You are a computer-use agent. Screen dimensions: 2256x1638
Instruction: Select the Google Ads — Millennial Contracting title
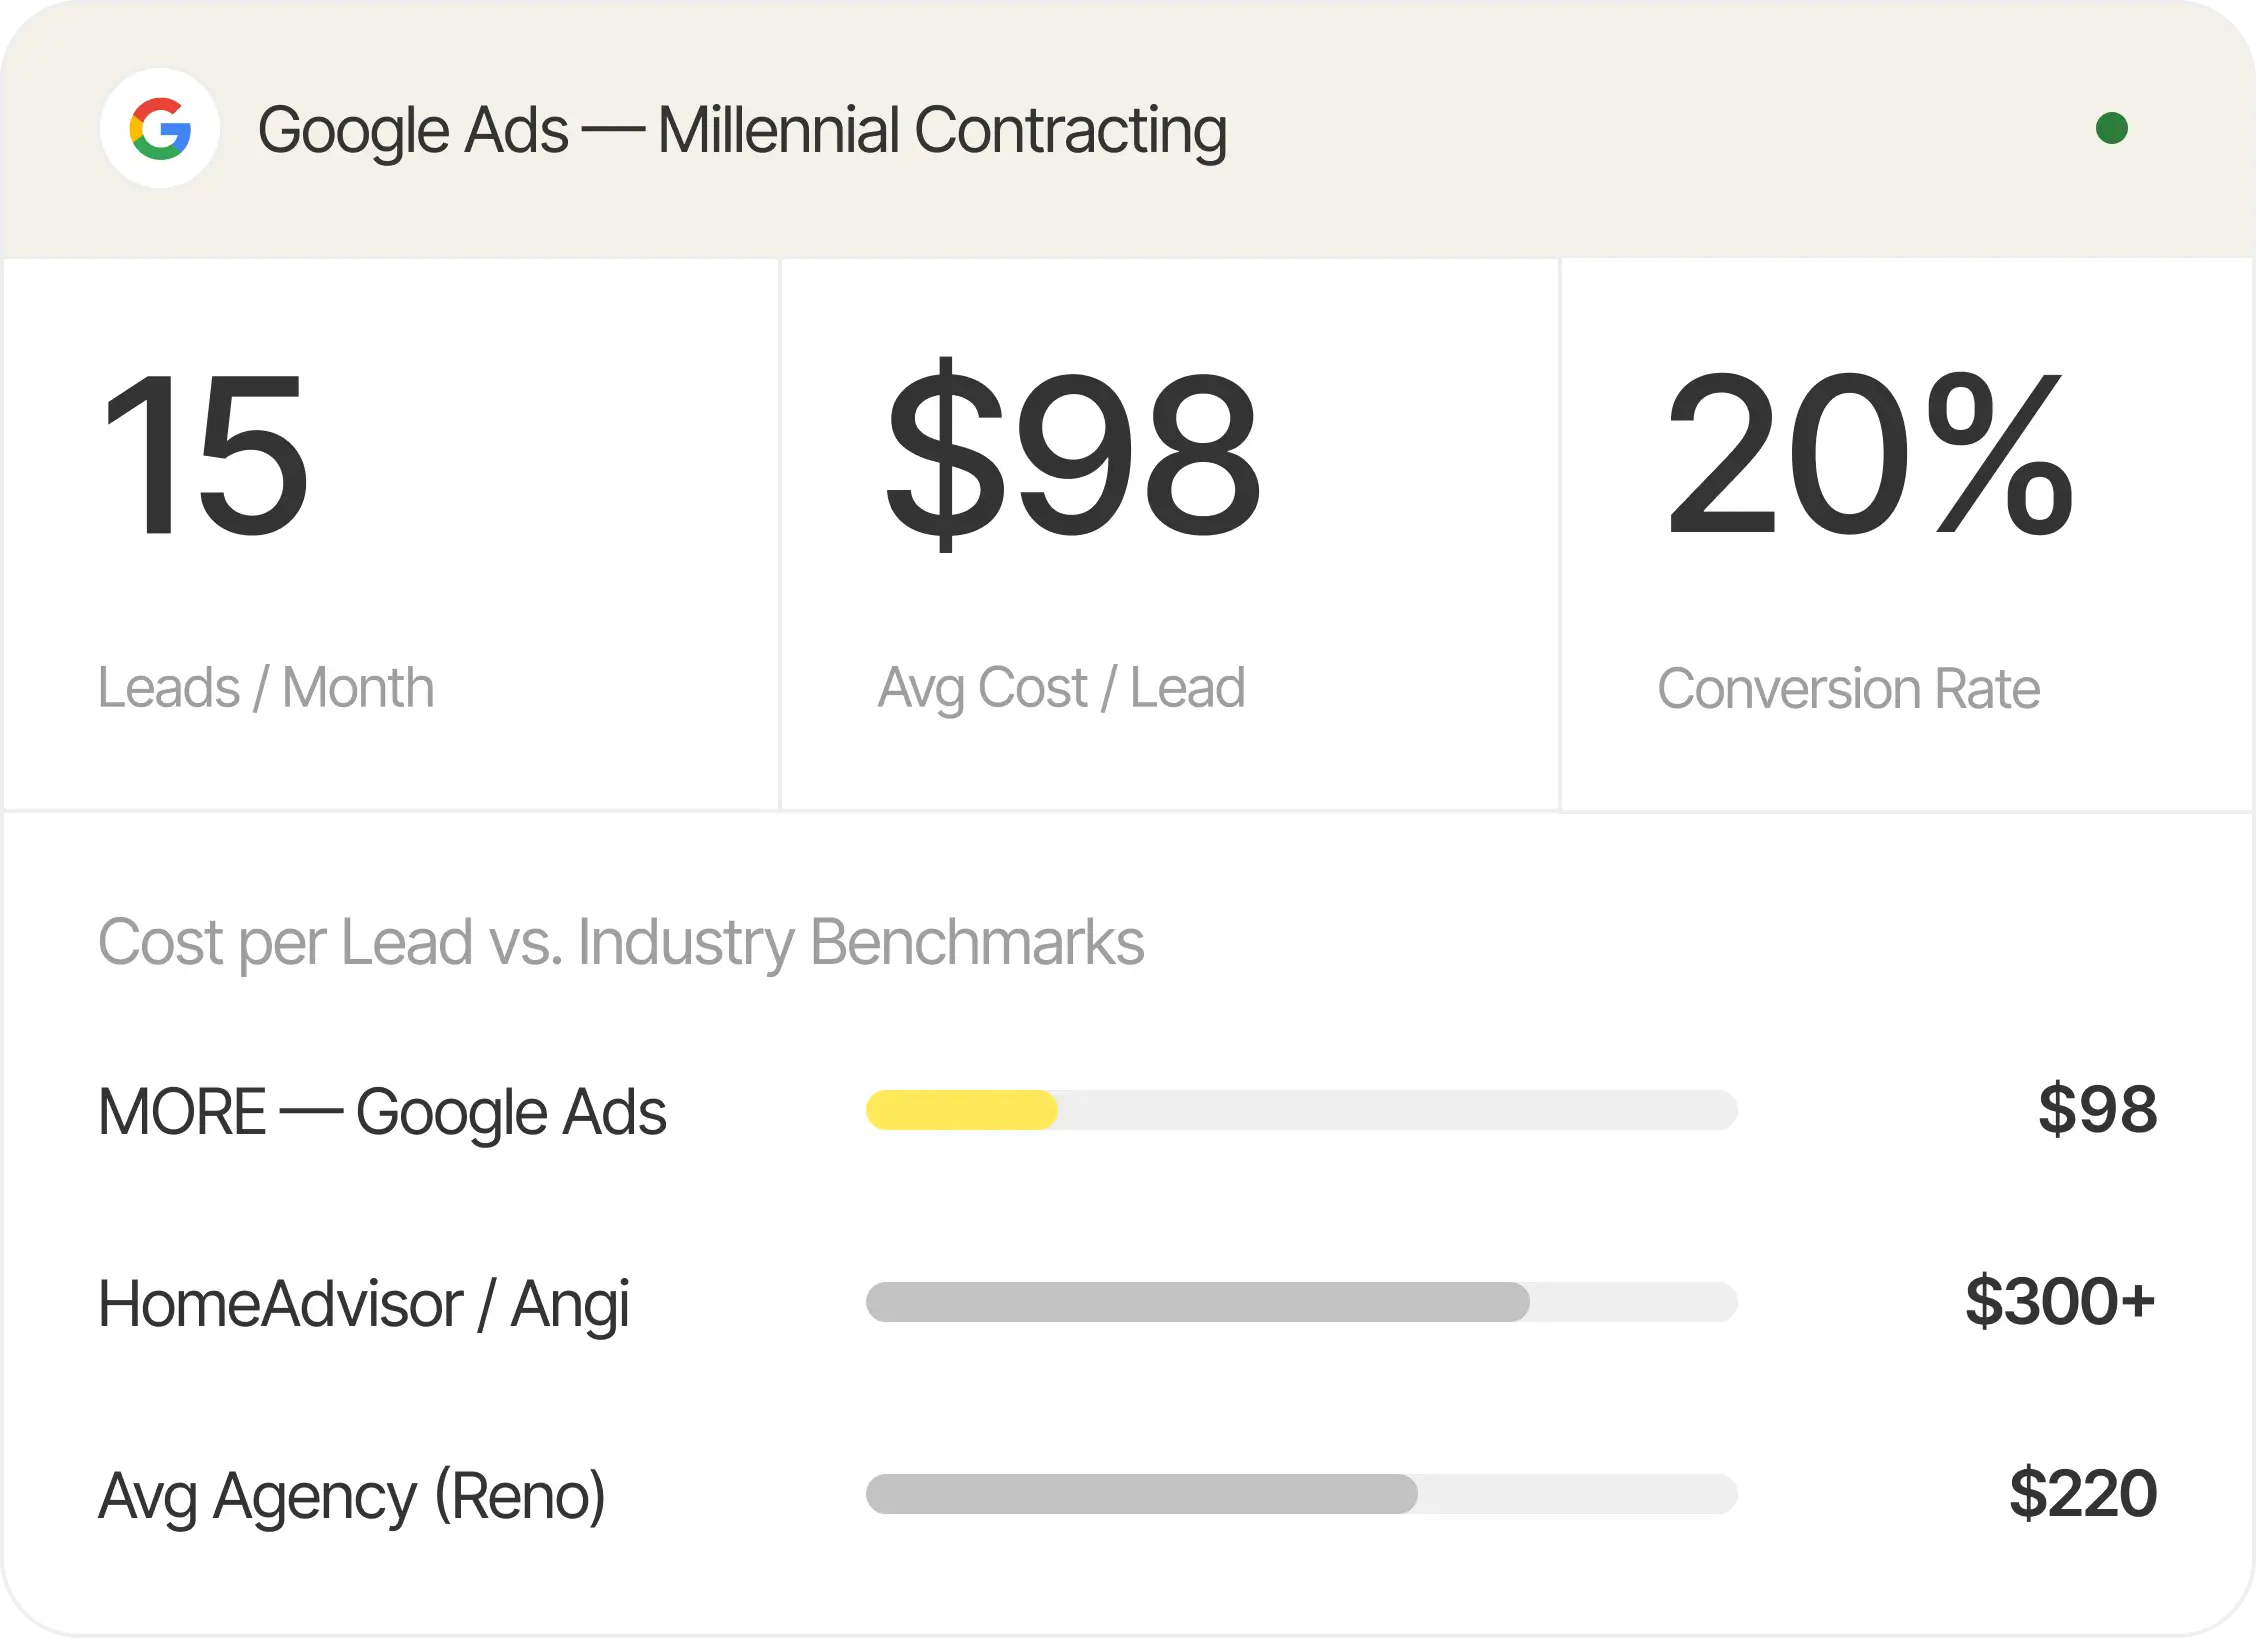742,131
